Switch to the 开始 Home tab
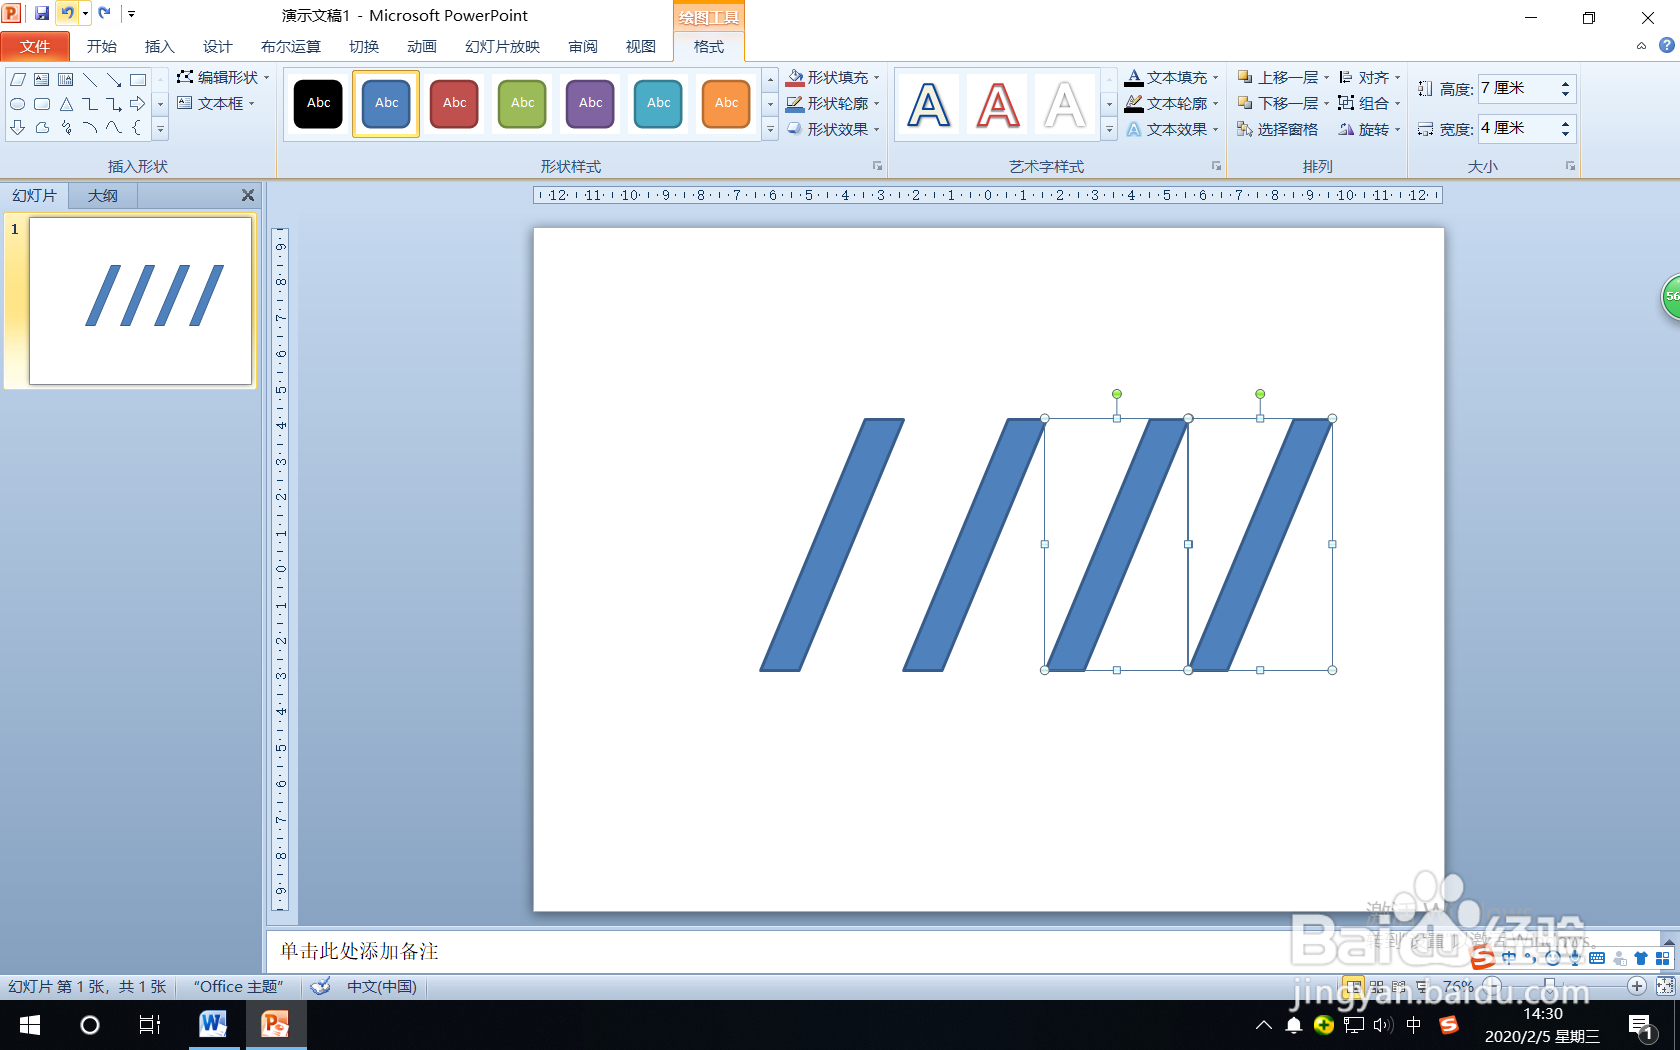This screenshot has width=1680, height=1050. tap(101, 46)
